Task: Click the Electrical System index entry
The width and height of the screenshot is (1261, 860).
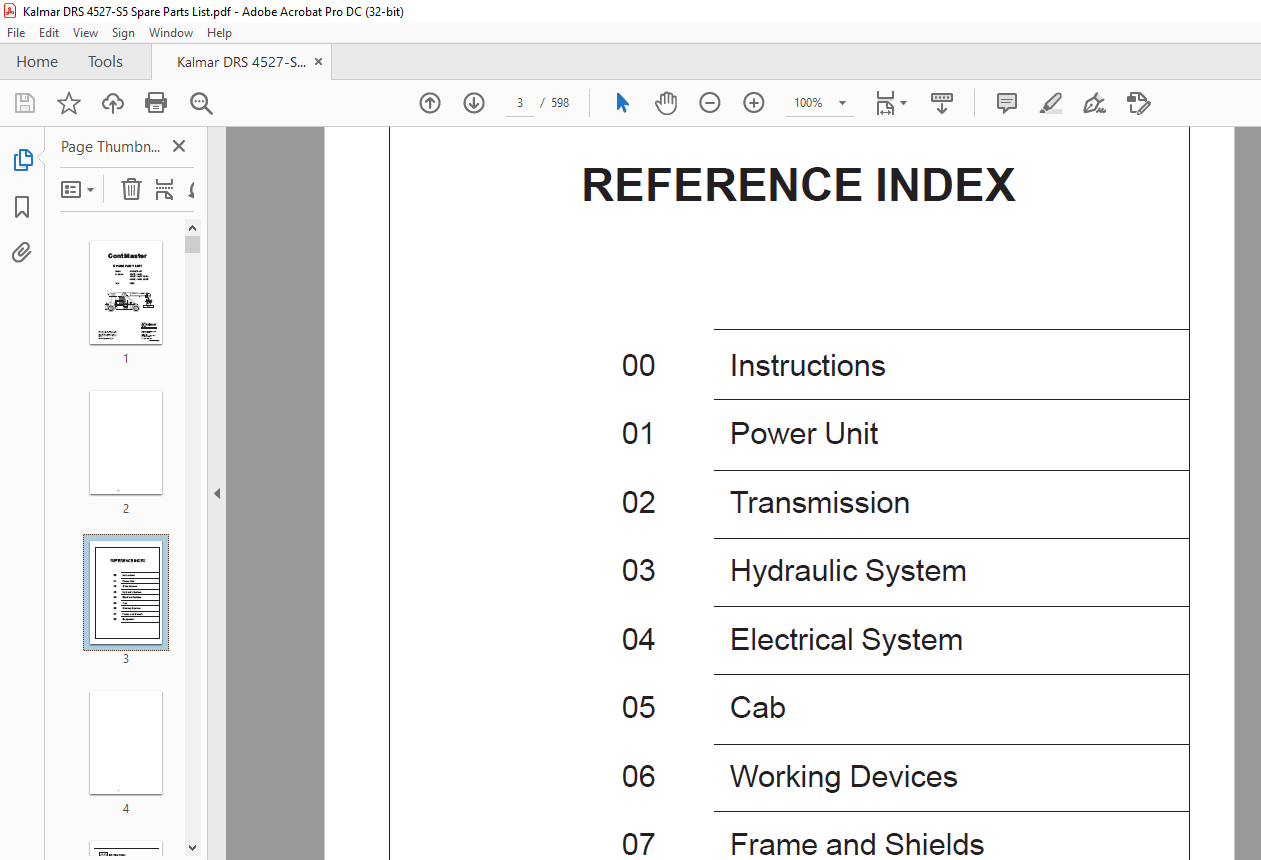Action: point(846,640)
